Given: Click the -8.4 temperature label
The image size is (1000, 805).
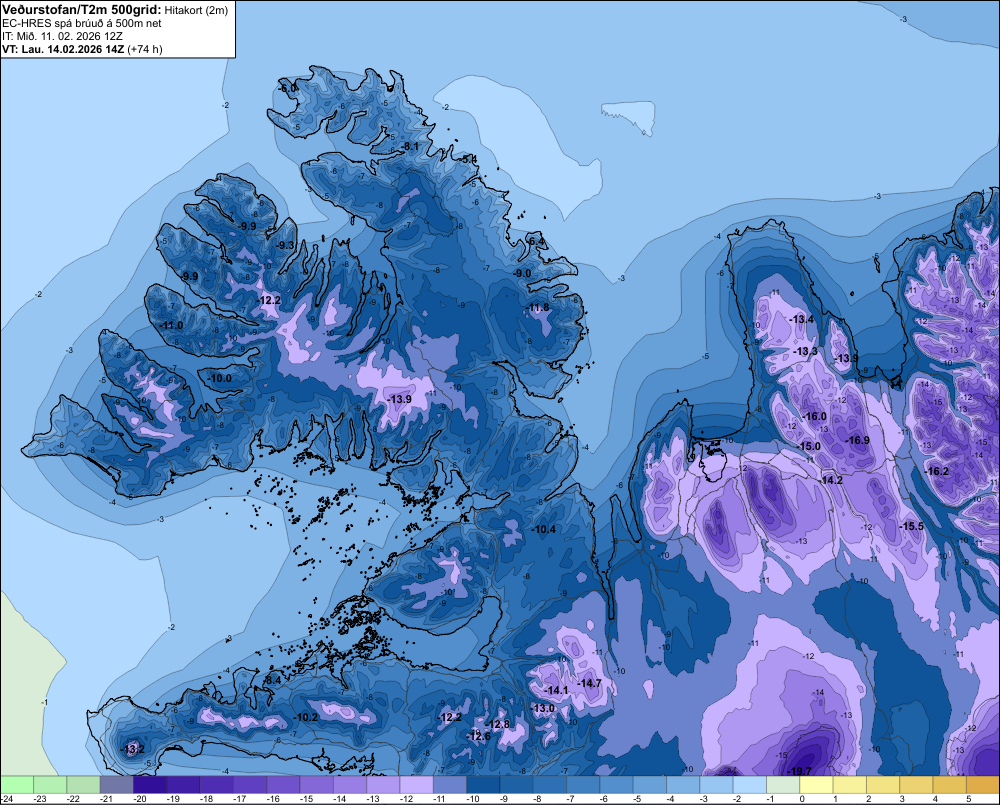Looking at the screenshot, I should [272, 680].
